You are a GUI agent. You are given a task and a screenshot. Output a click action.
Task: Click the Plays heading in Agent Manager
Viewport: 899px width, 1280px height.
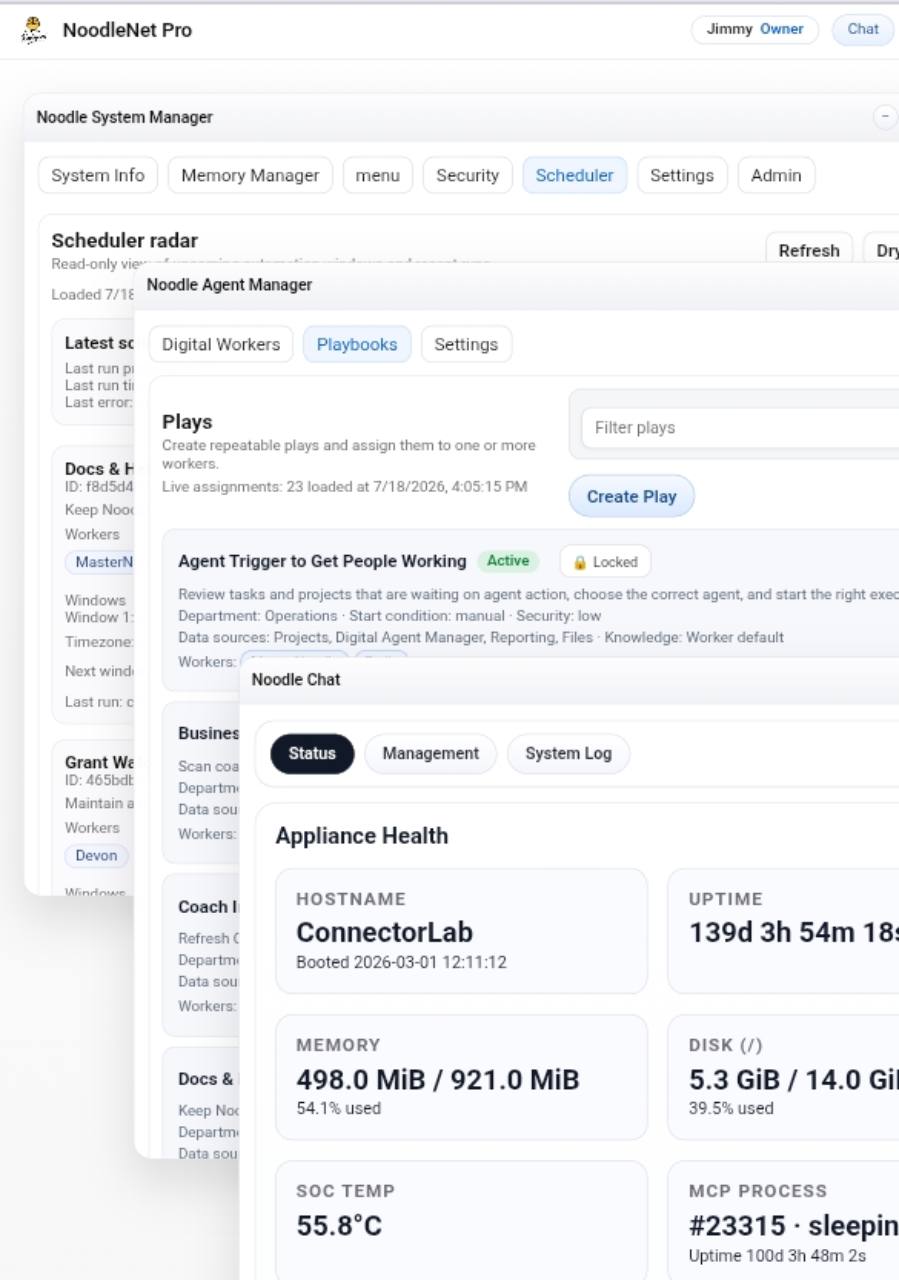pyautogui.click(x=187, y=422)
